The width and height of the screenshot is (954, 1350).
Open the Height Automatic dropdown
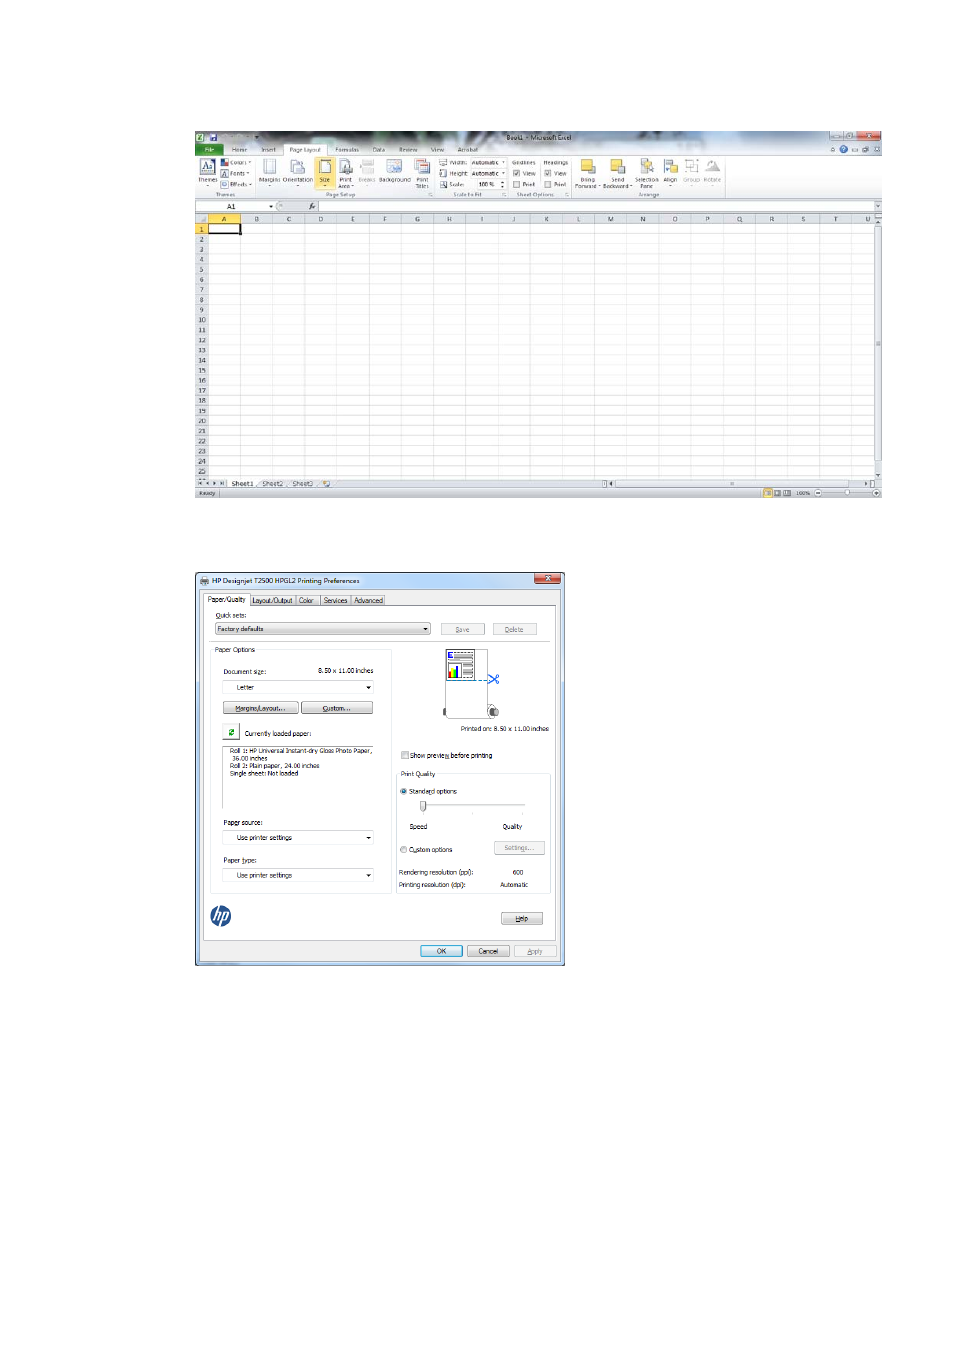pos(488,173)
